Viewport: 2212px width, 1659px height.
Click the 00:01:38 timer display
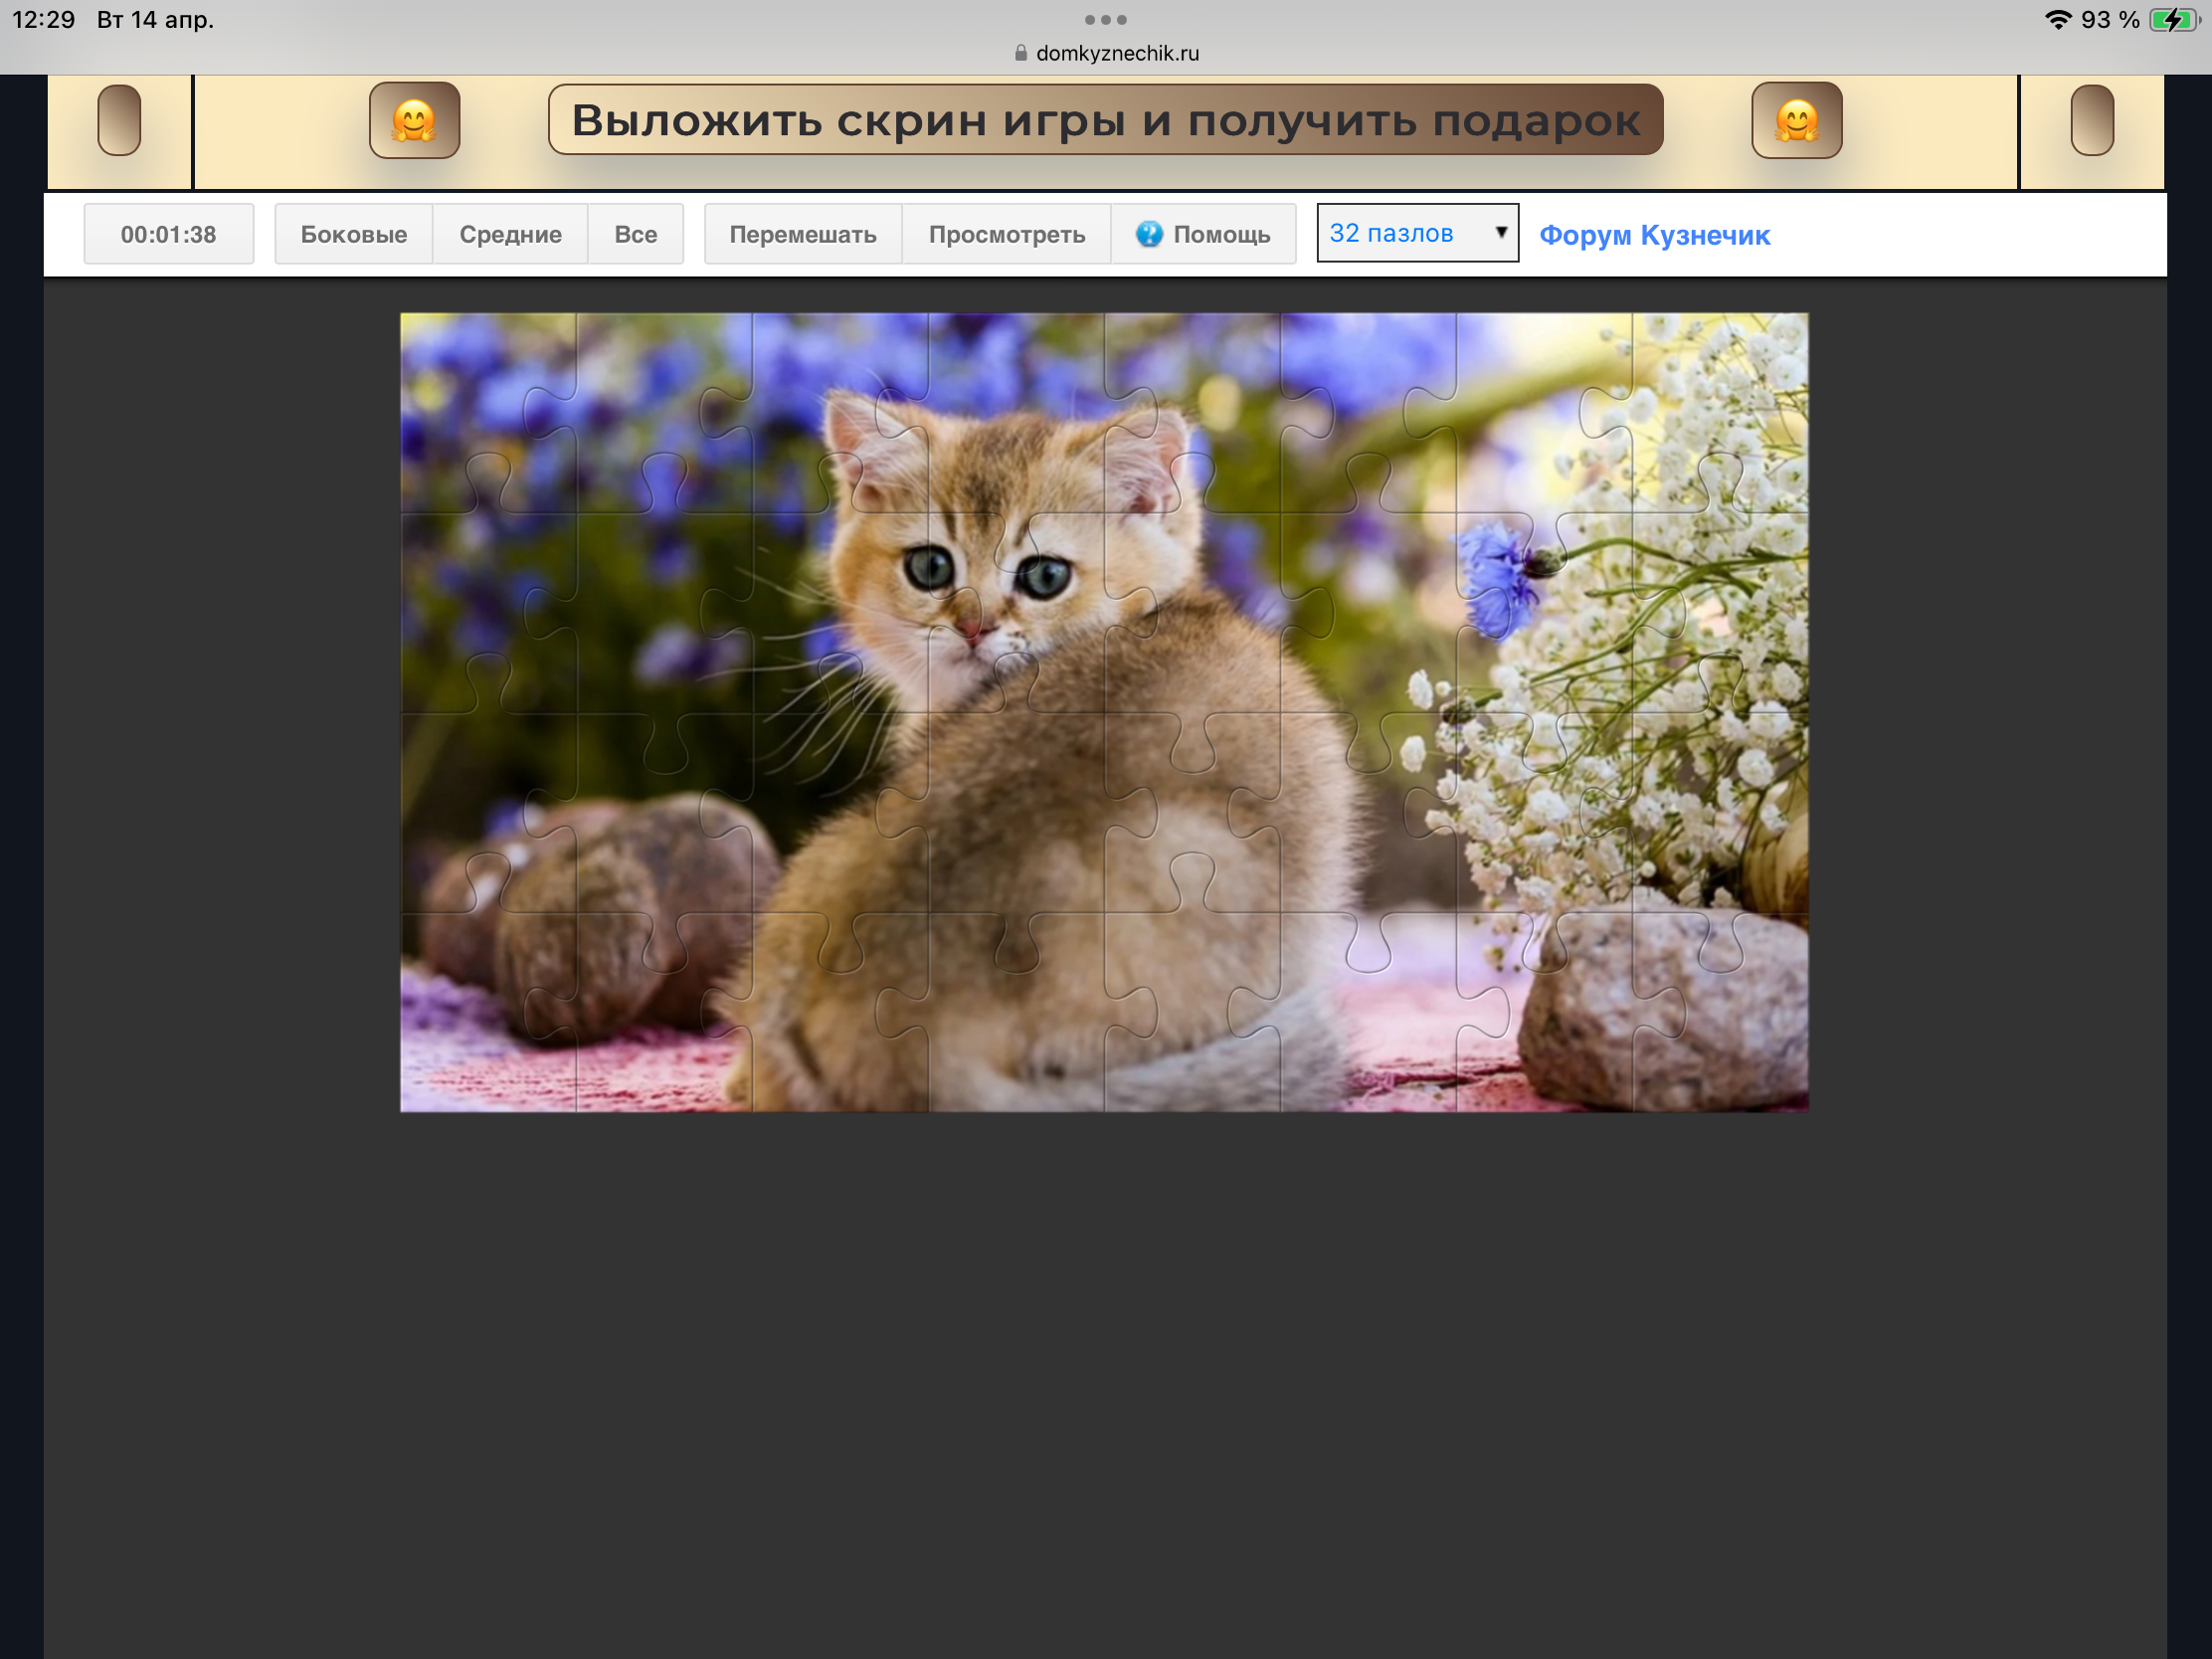[x=168, y=234]
